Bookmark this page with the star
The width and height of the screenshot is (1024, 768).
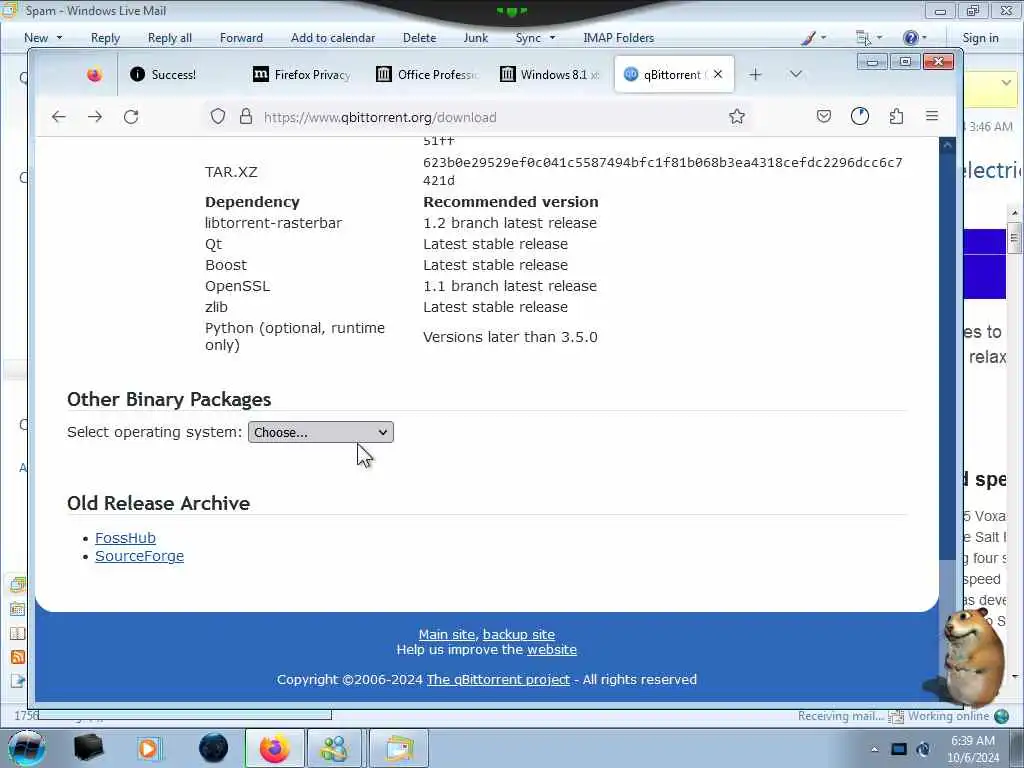click(737, 117)
